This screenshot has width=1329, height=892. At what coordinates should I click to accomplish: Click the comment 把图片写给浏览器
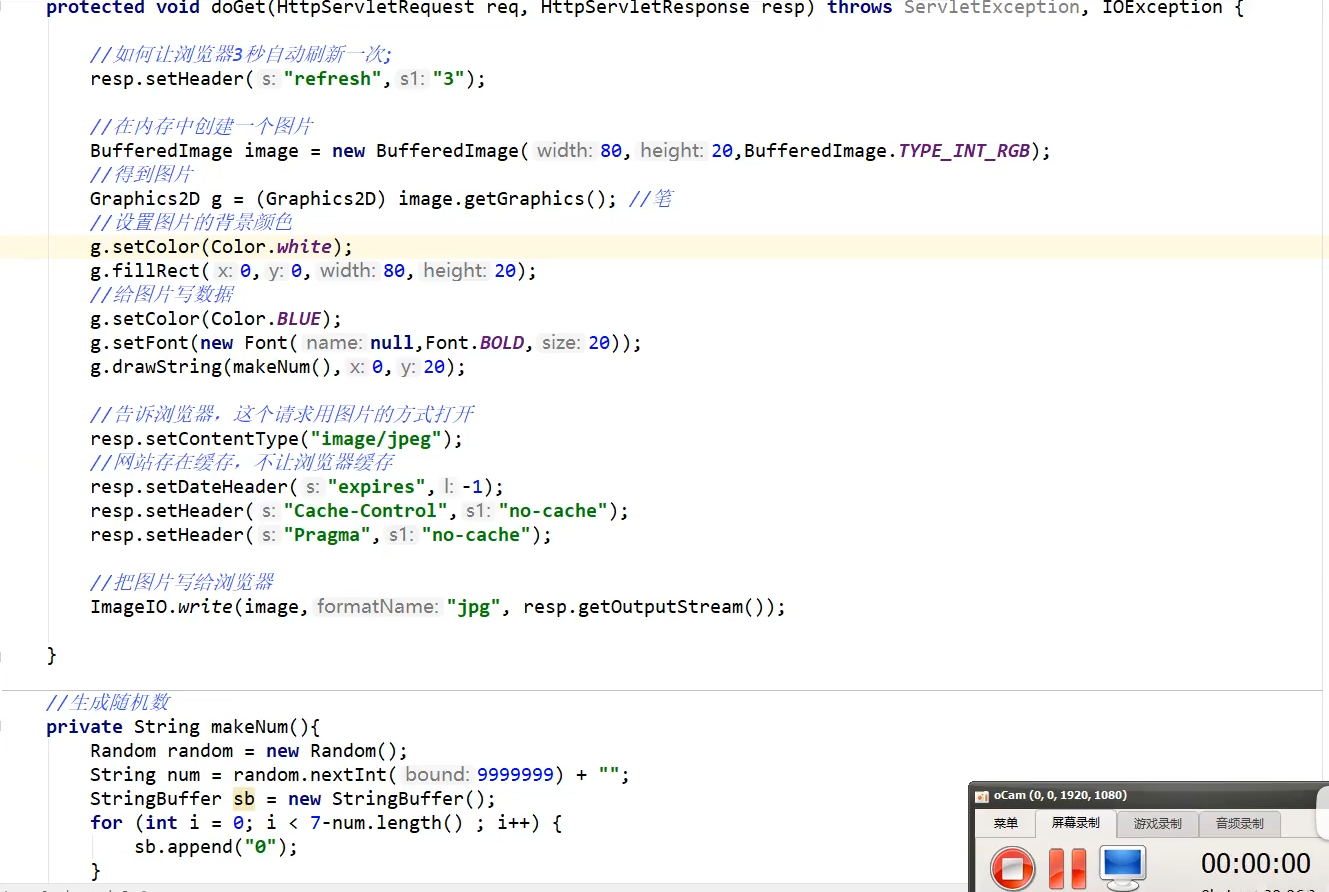pyautogui.click(x=182, y=583)
